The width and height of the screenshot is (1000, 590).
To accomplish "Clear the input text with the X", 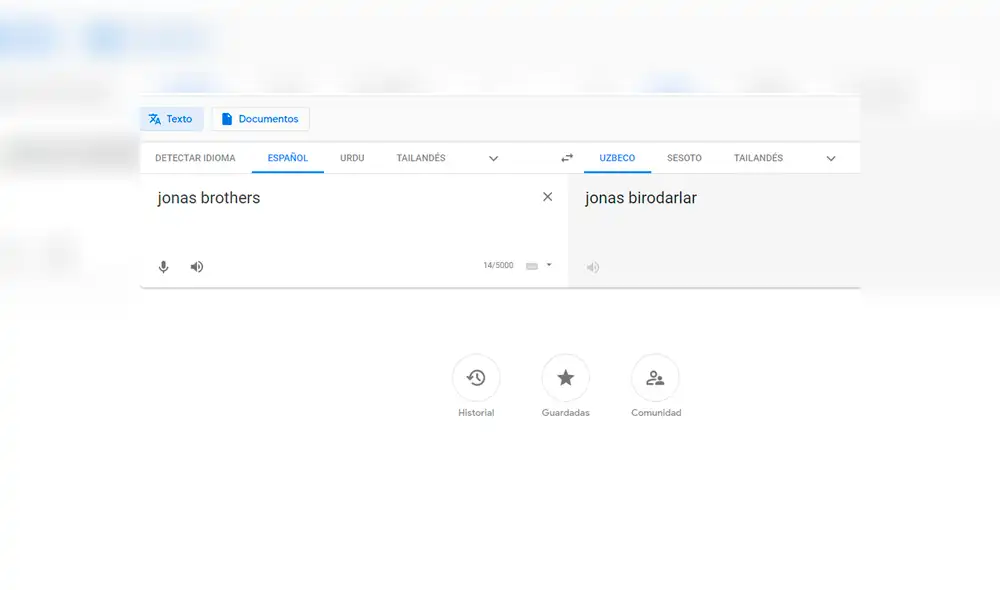I will [547, 197].
